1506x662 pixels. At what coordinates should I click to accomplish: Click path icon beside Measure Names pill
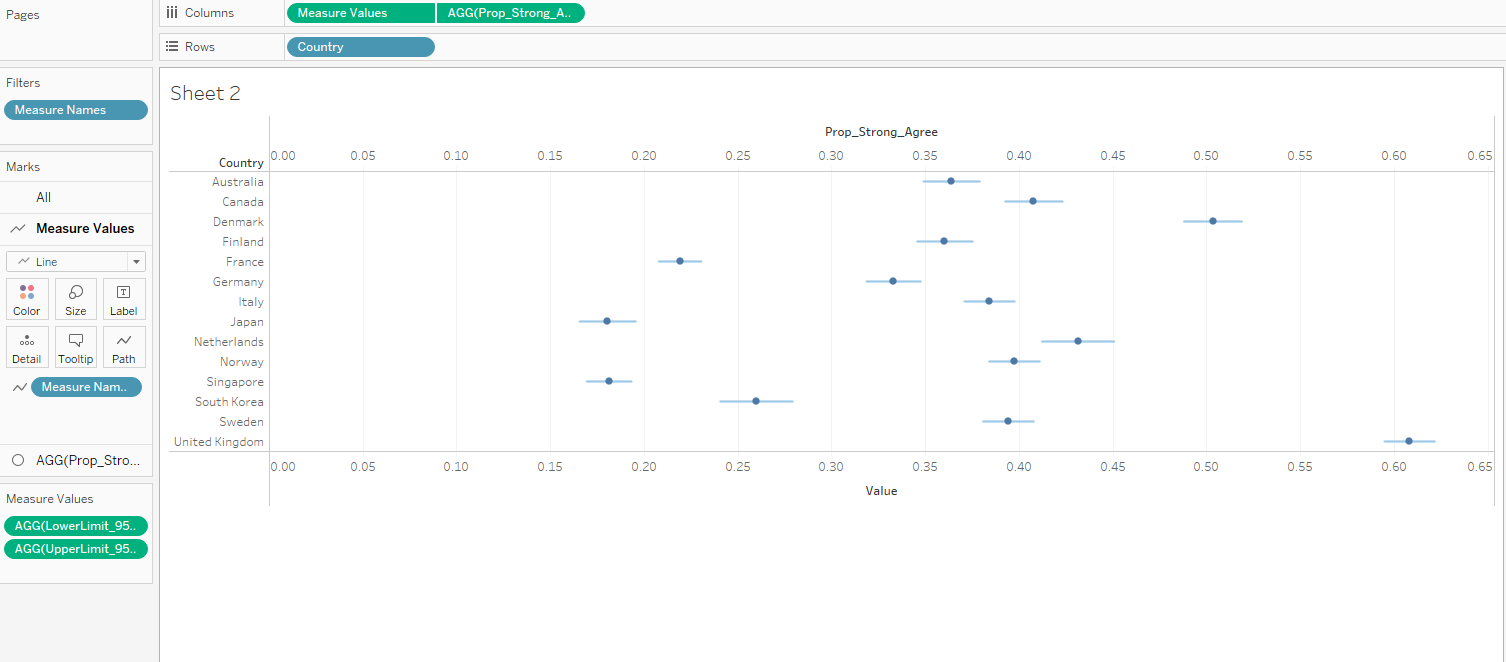pos(19,387)
